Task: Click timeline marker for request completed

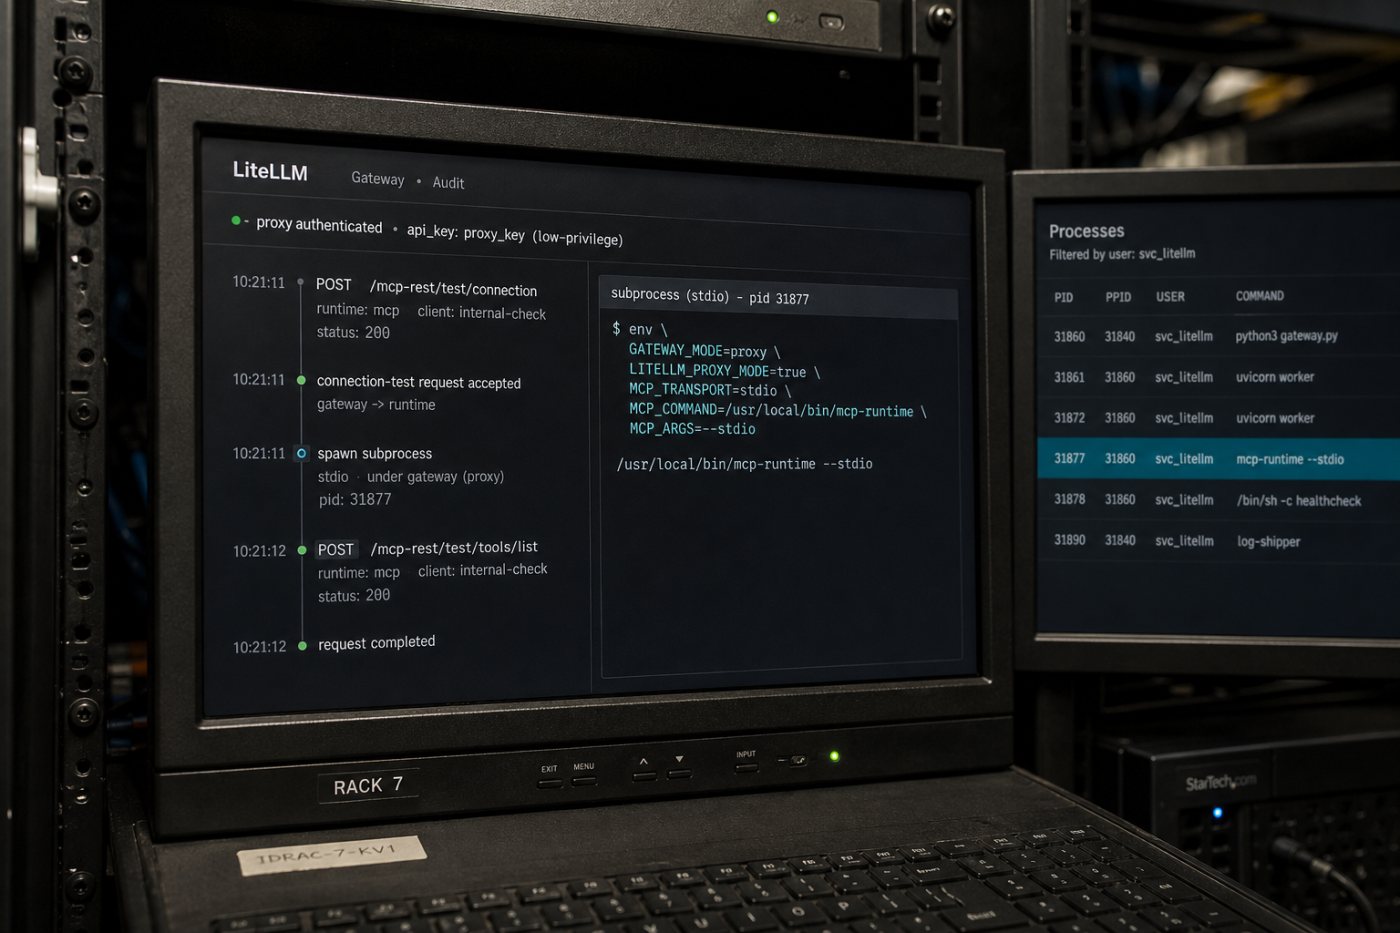Action: click(x=302, y=646)
